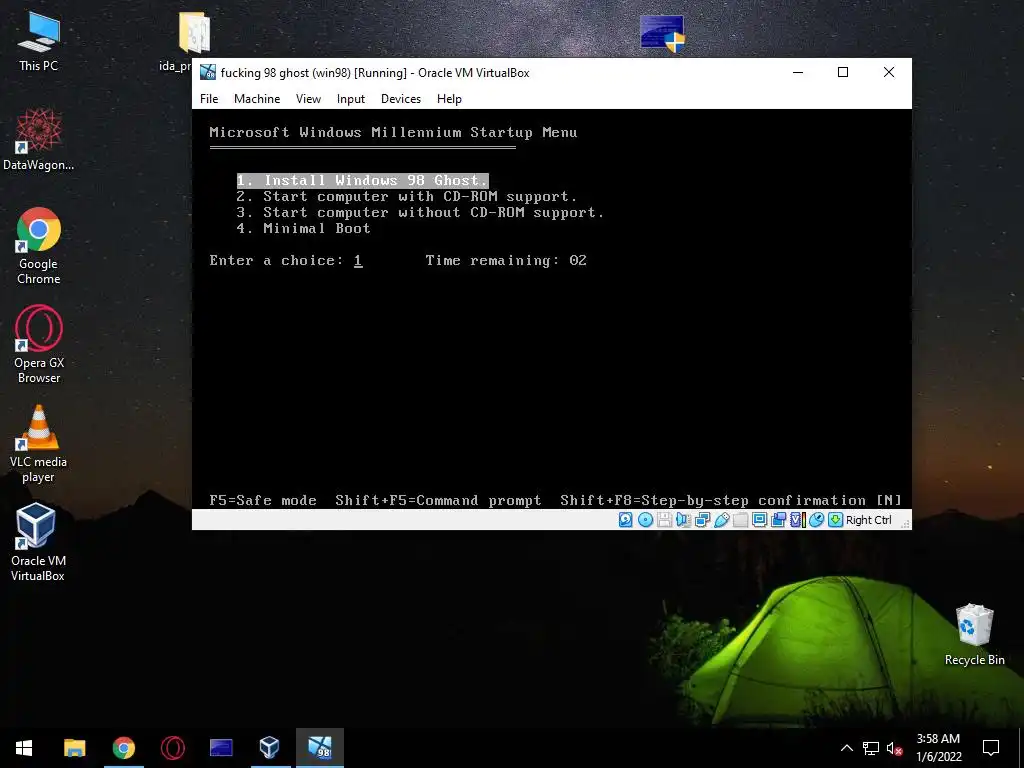Minimize the VirtualBox VM window
The image size is (1024, 768).
797,72
